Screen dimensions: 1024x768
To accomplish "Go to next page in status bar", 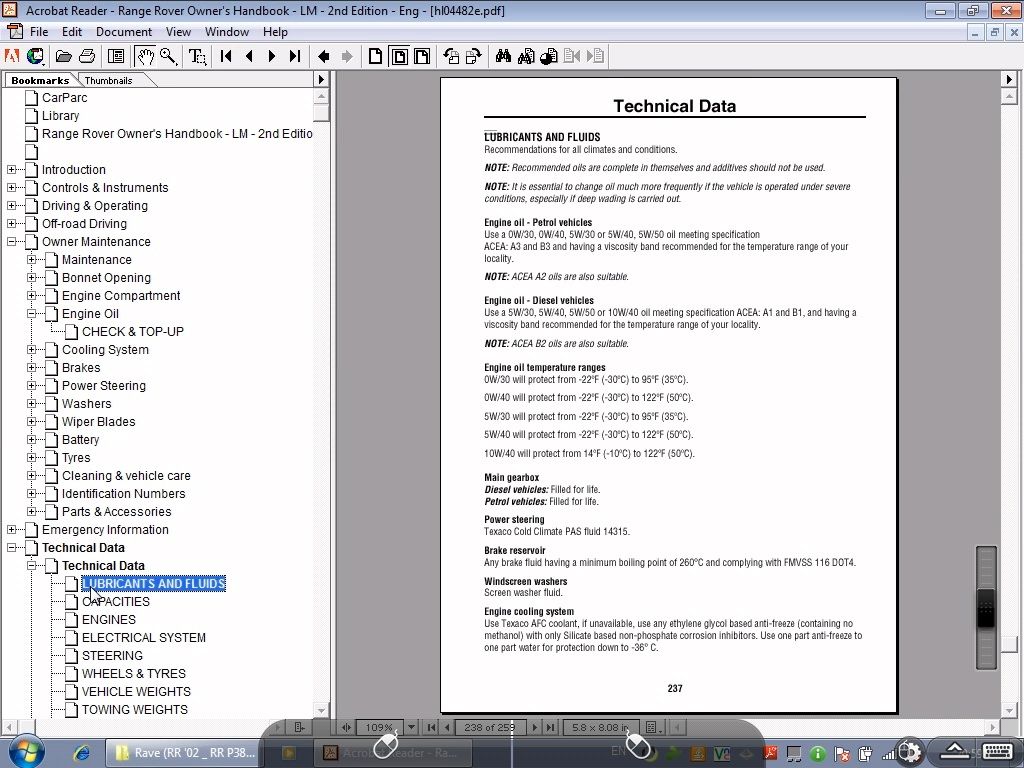I will tap(535, 727).
